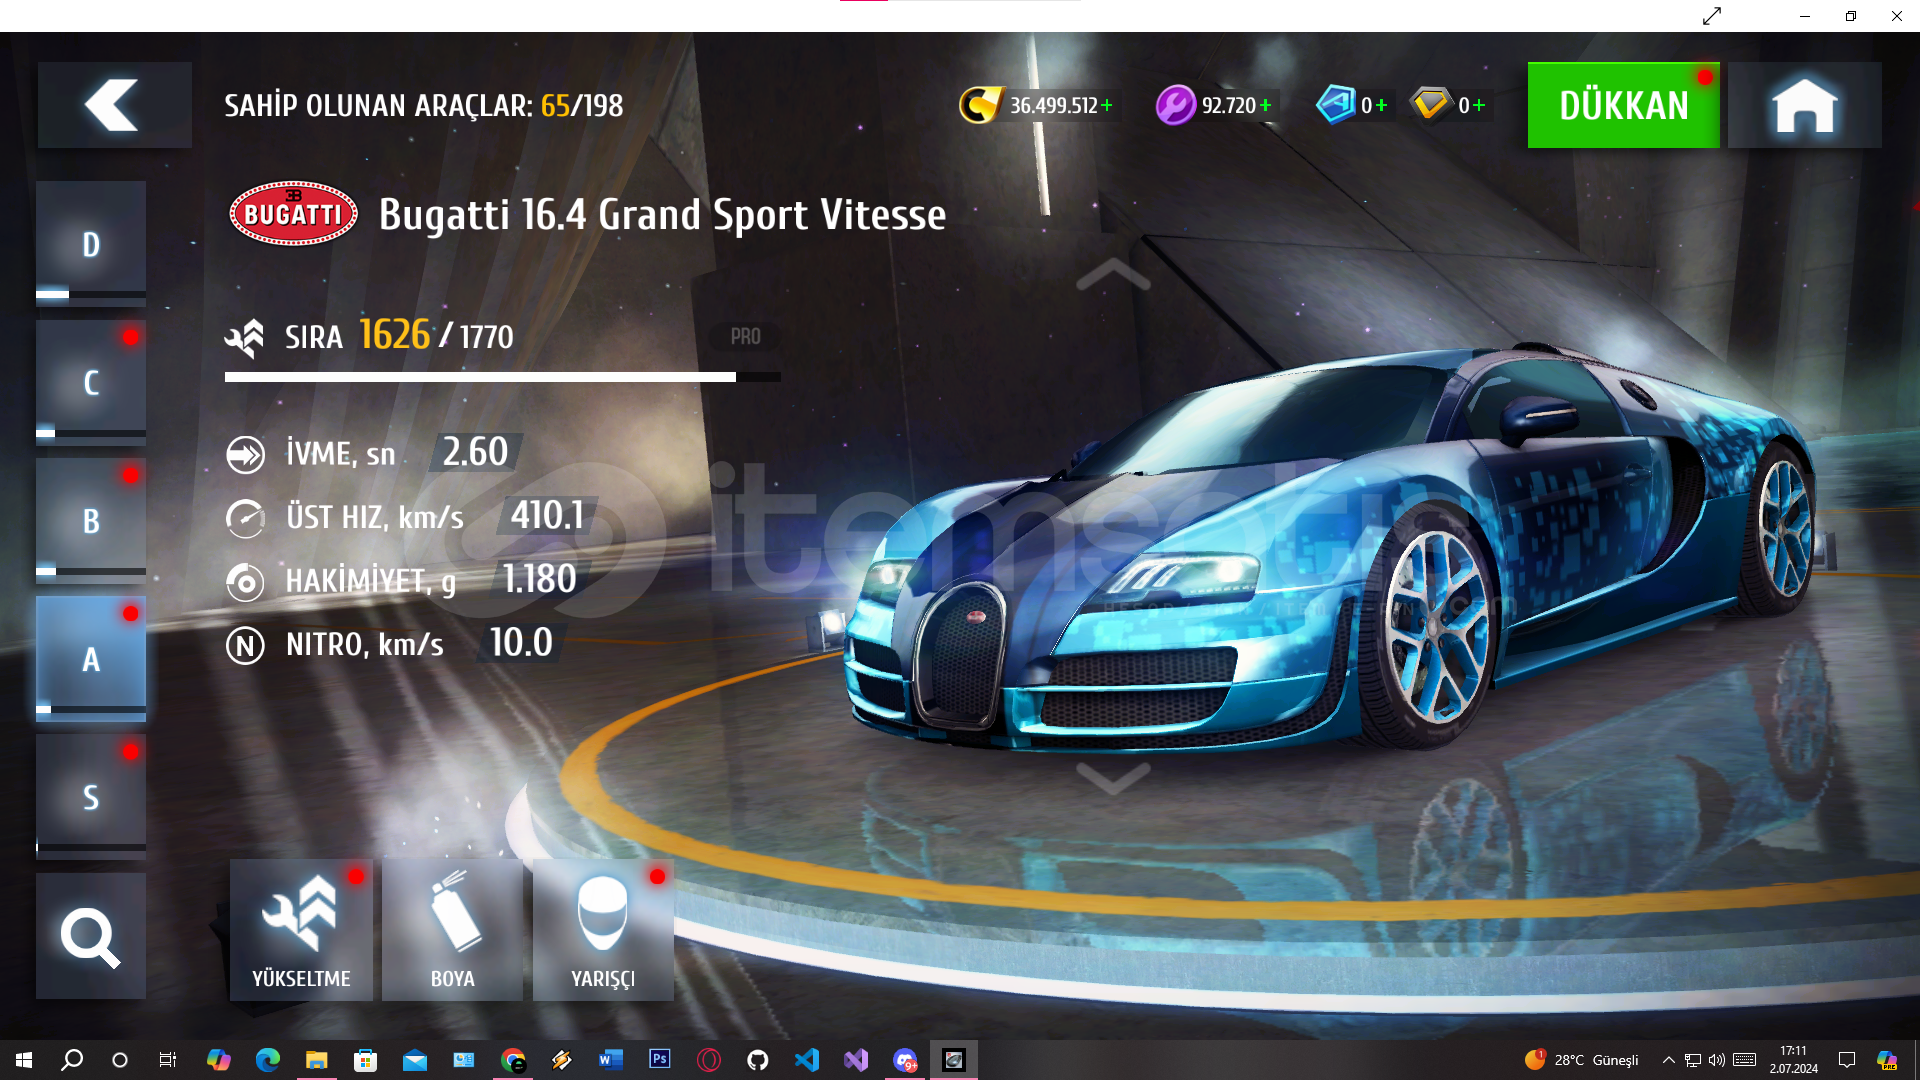Click owned vehicles count 65/198

(x=582, y=106)
